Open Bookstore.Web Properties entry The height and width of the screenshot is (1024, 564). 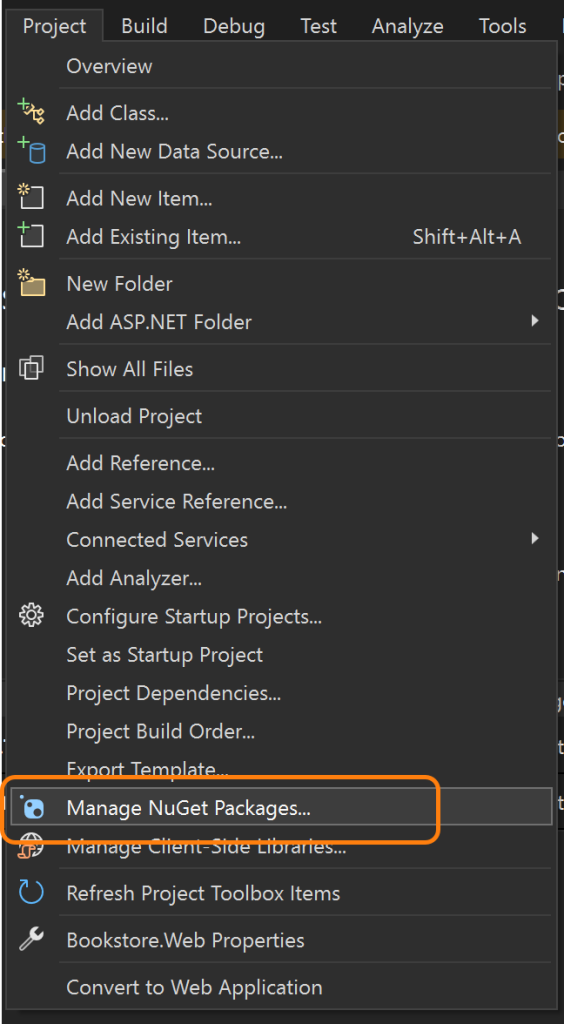click(281, 940)
